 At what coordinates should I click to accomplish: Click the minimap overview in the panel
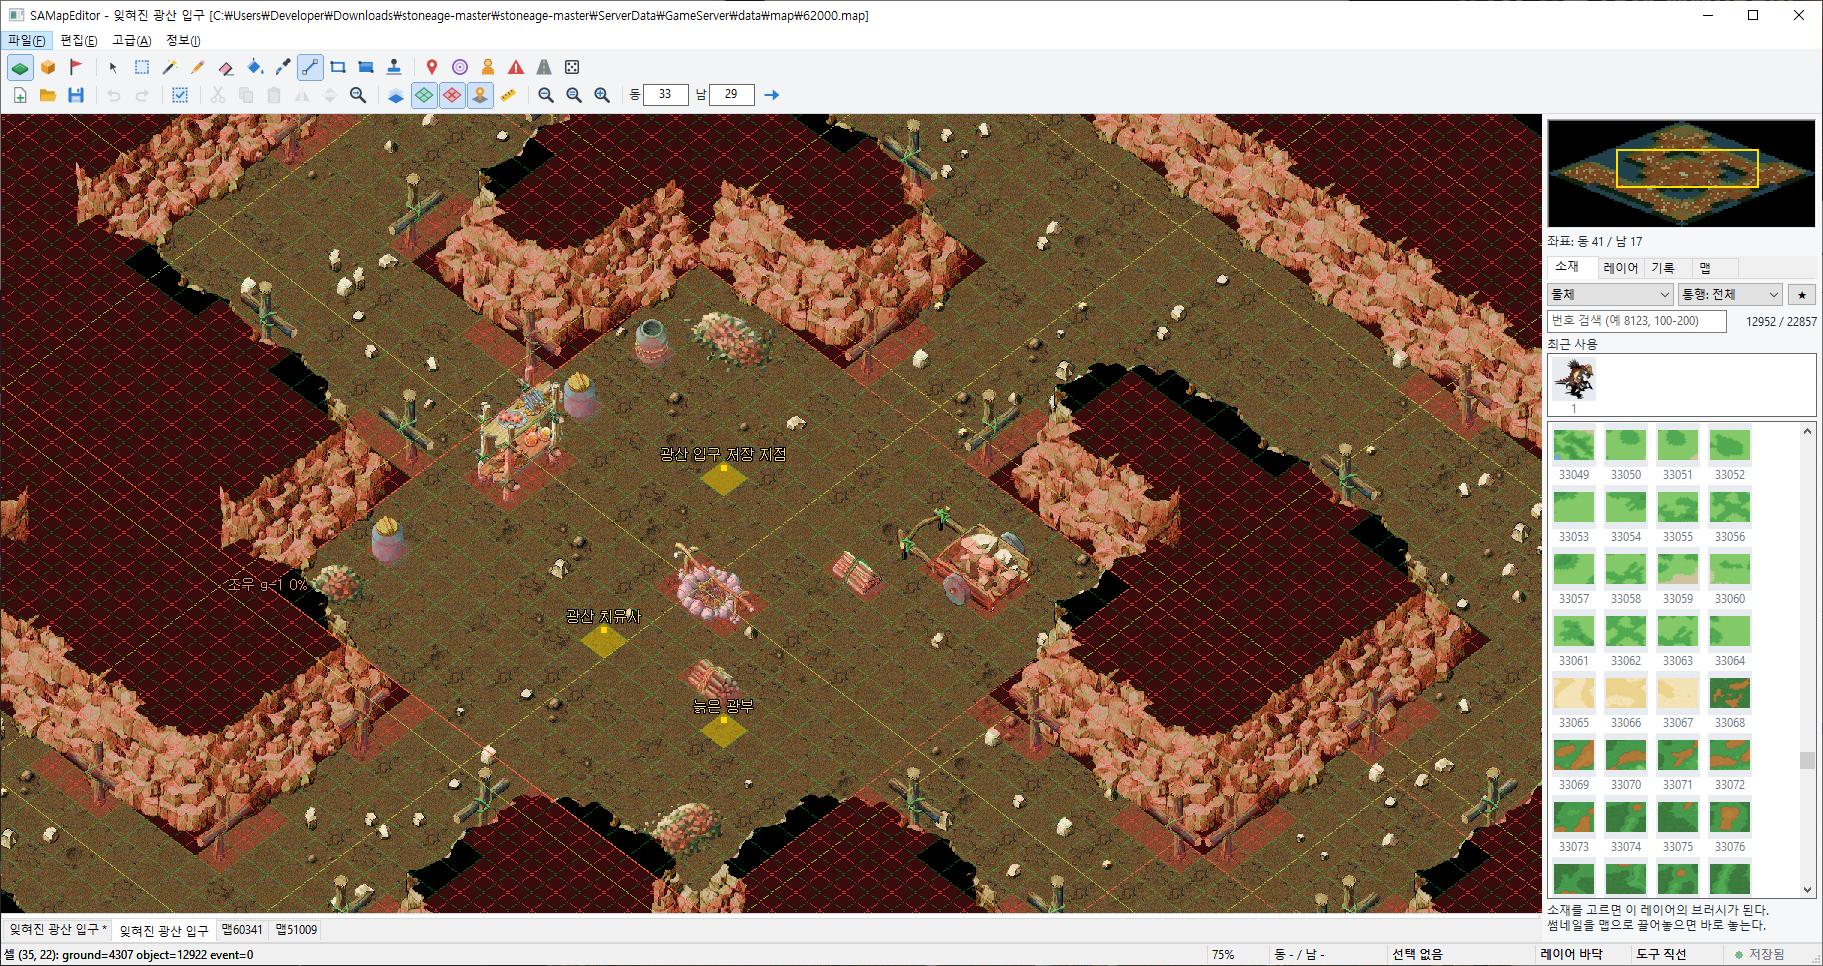[1681, 173]
